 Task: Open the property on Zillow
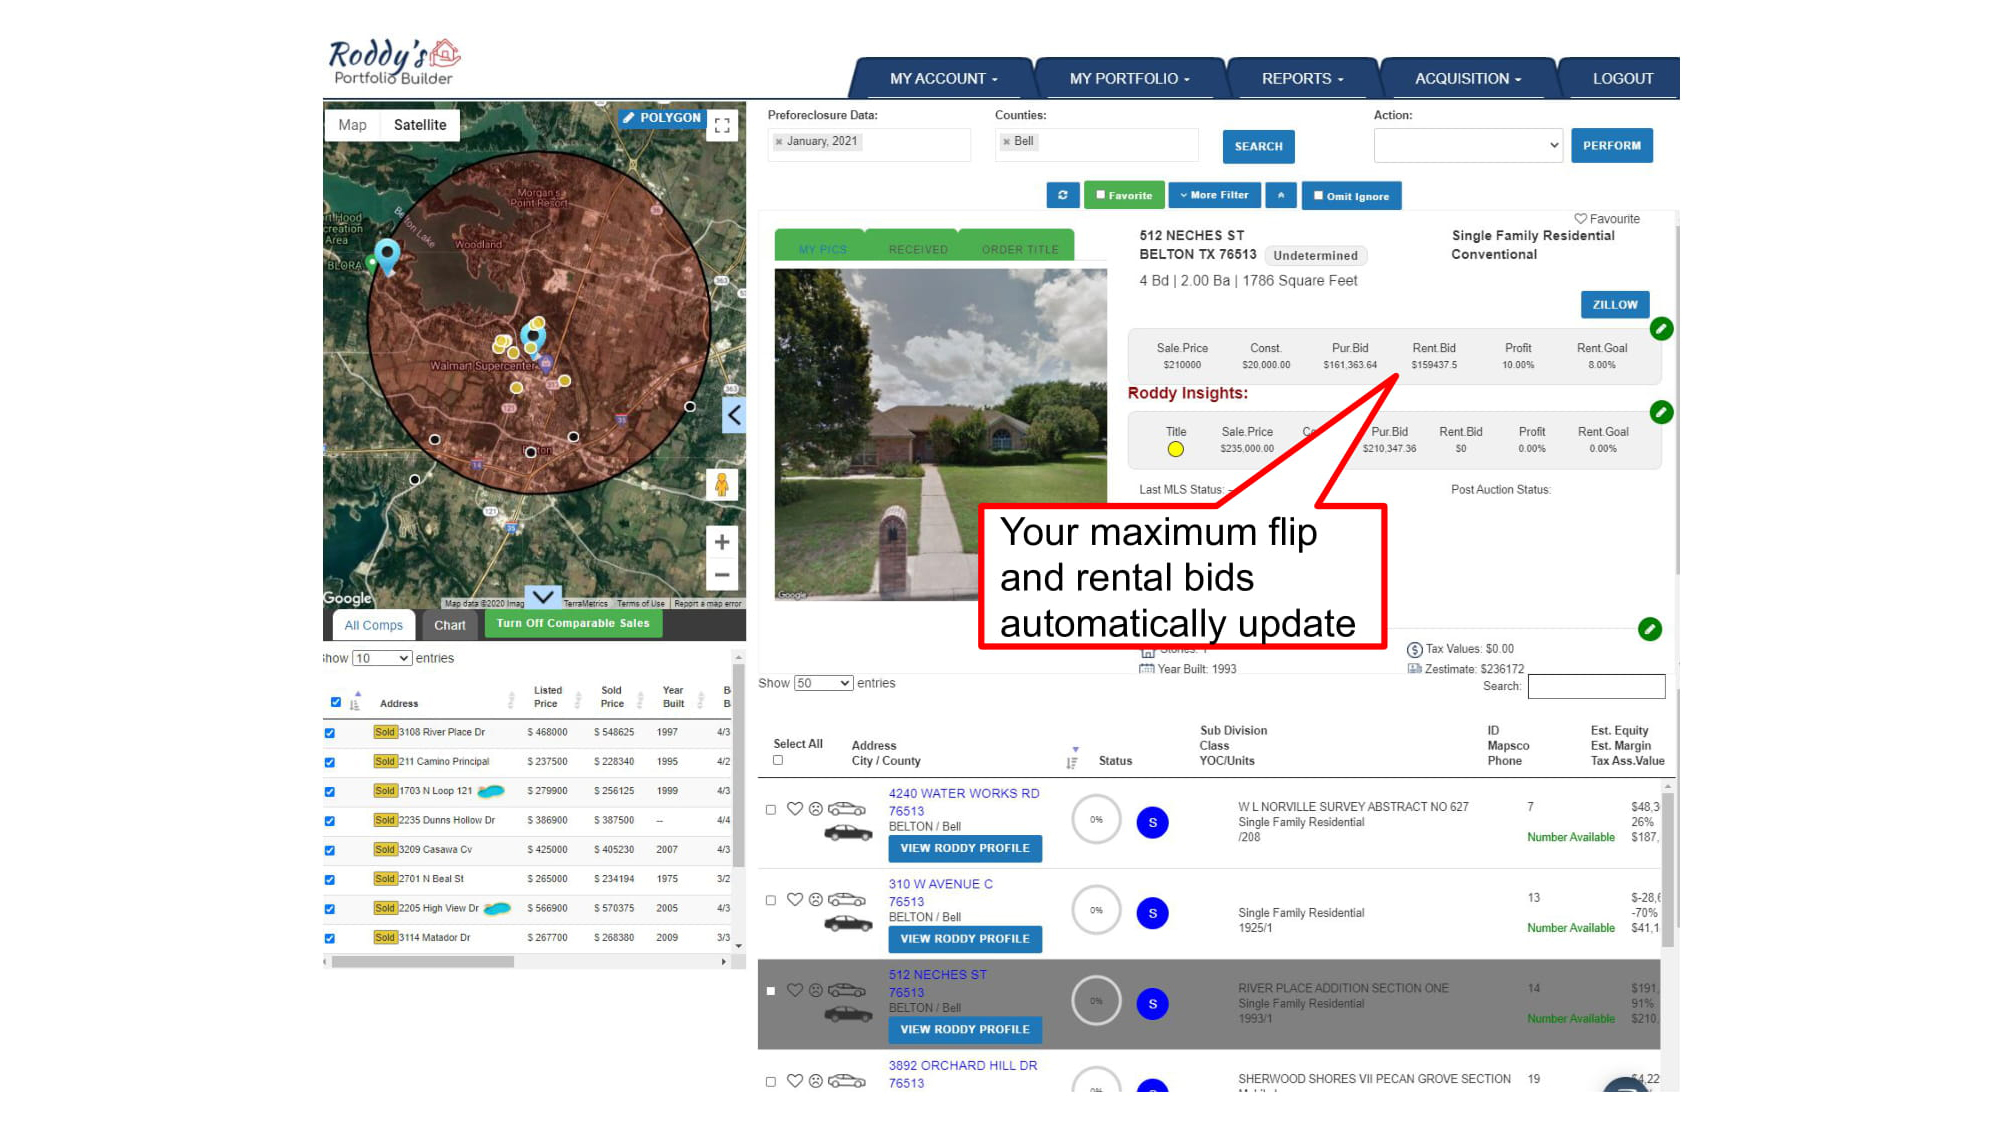1615,304
